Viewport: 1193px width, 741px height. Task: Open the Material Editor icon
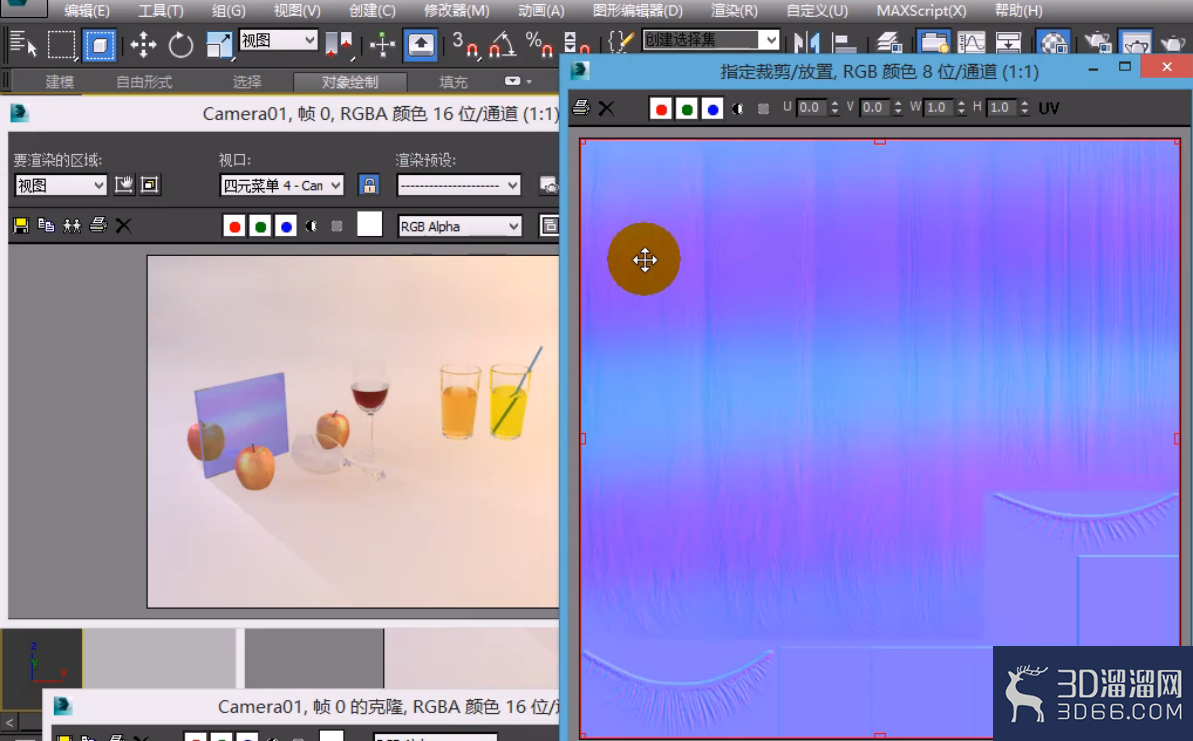pos(1054,44)
